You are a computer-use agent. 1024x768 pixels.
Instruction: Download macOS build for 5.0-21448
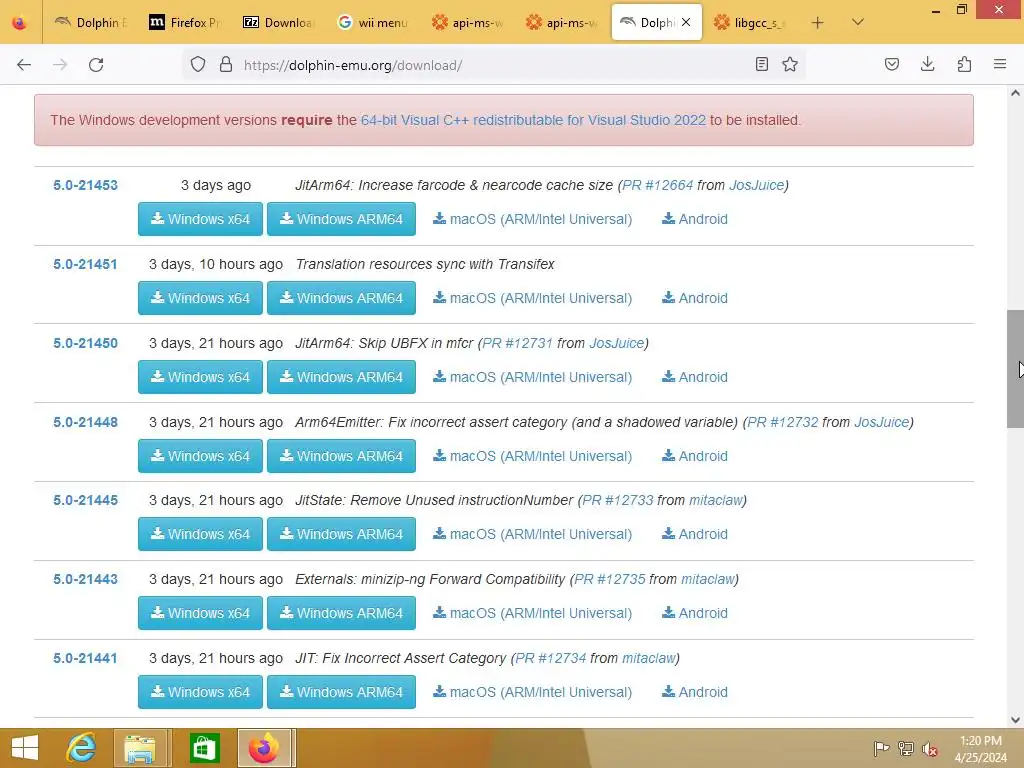(532, 456)
